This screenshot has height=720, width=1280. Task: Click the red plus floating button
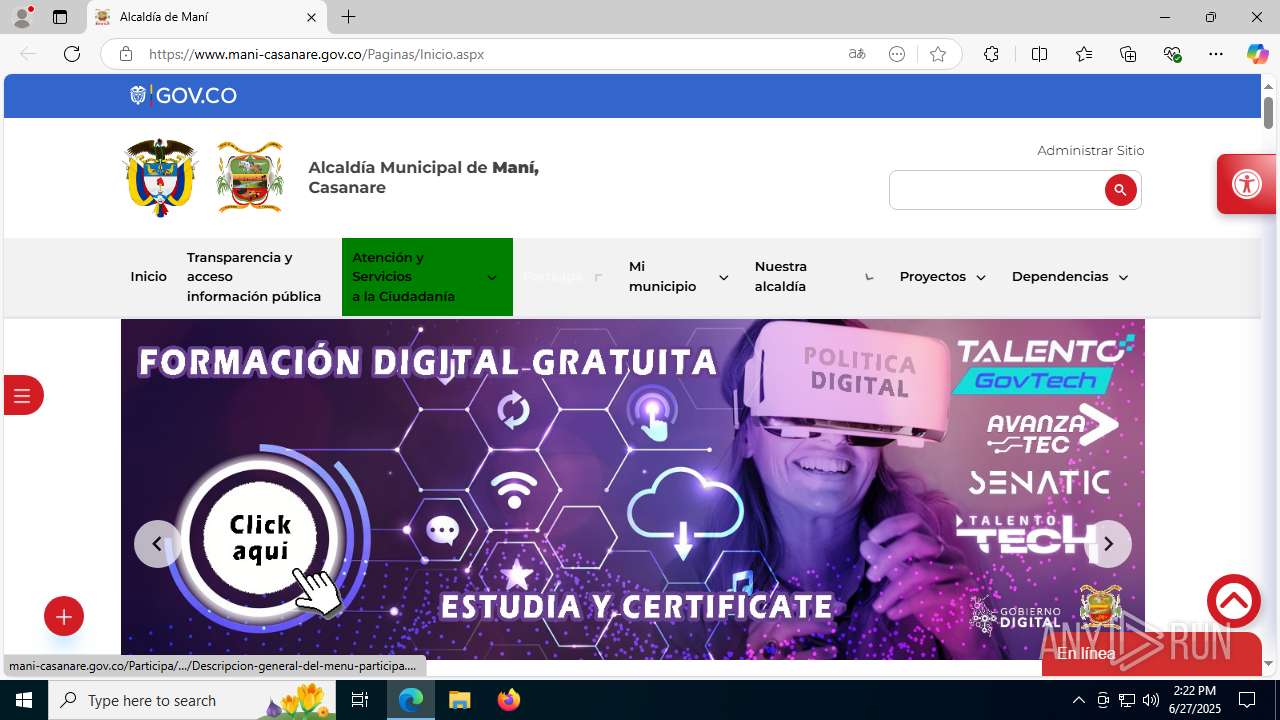point(64,617)
